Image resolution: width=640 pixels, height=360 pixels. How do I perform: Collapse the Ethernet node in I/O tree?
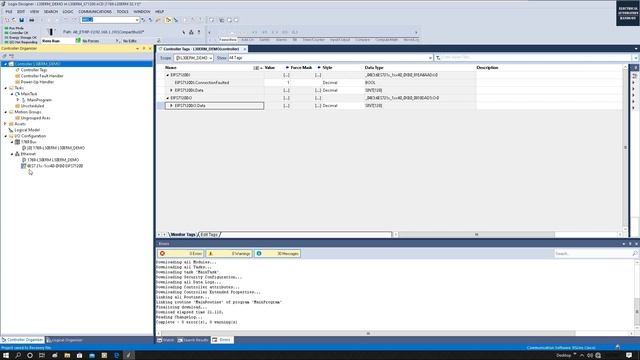pyautogui.click(x=12, y=154)
